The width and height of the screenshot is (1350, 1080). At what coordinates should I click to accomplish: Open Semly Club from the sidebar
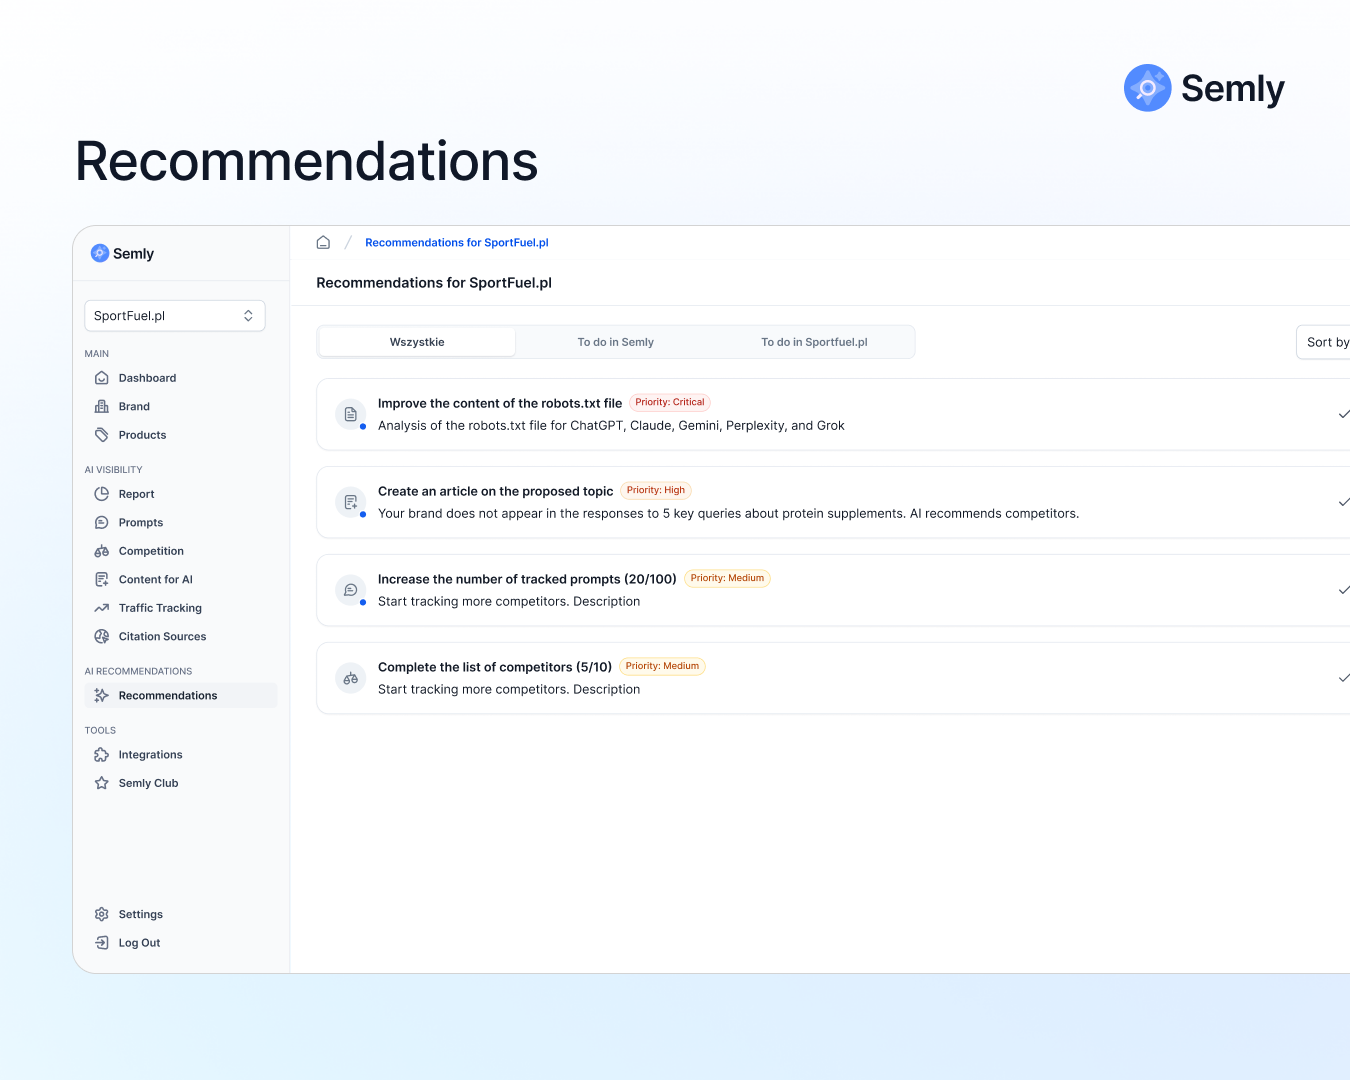148,783
